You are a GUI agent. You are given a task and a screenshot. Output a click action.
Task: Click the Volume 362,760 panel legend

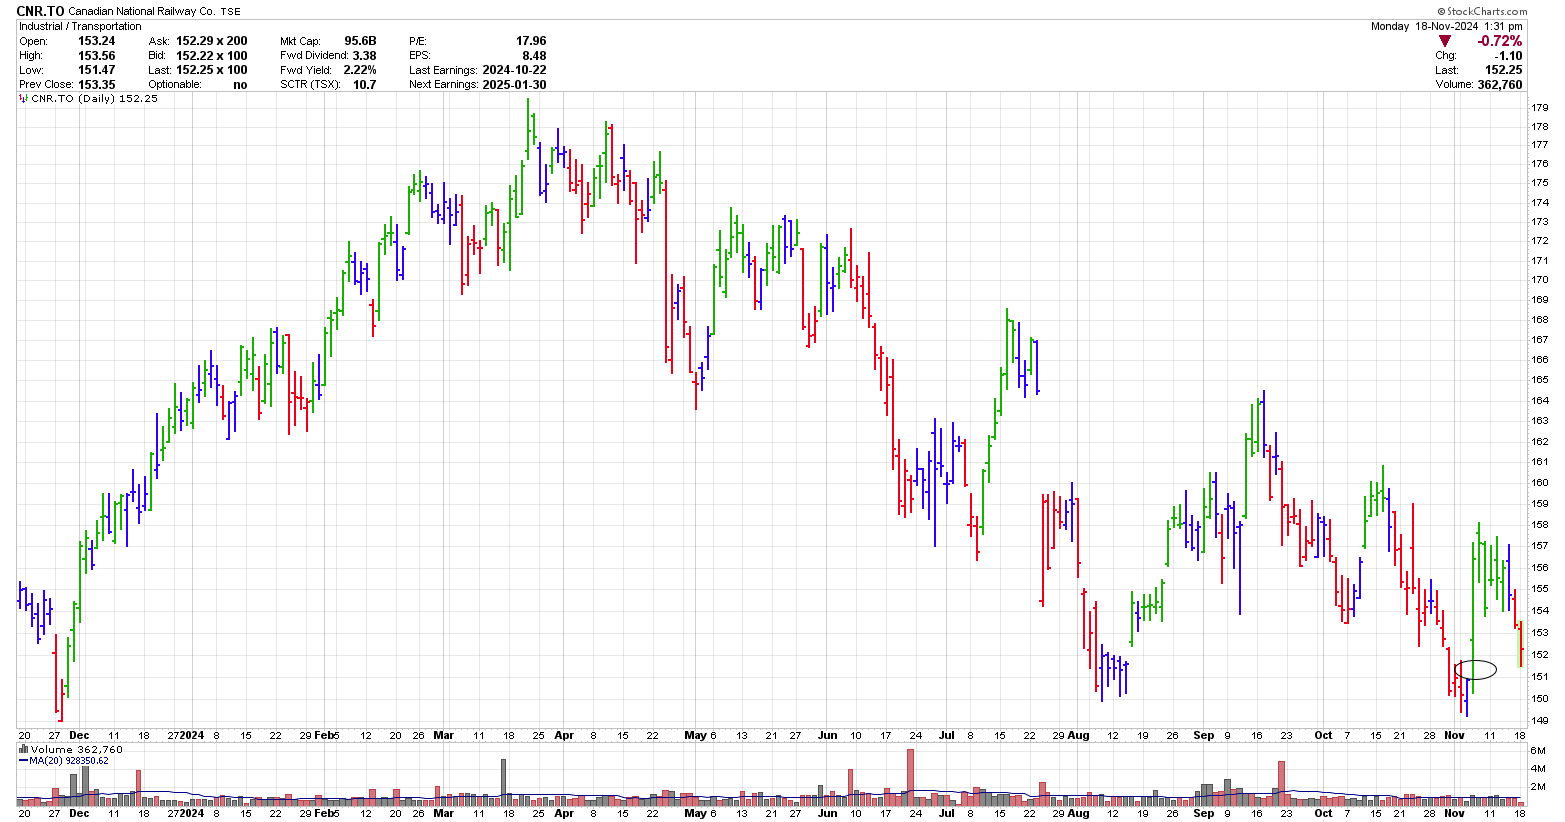pyautogui.click(x=77, y=749)
